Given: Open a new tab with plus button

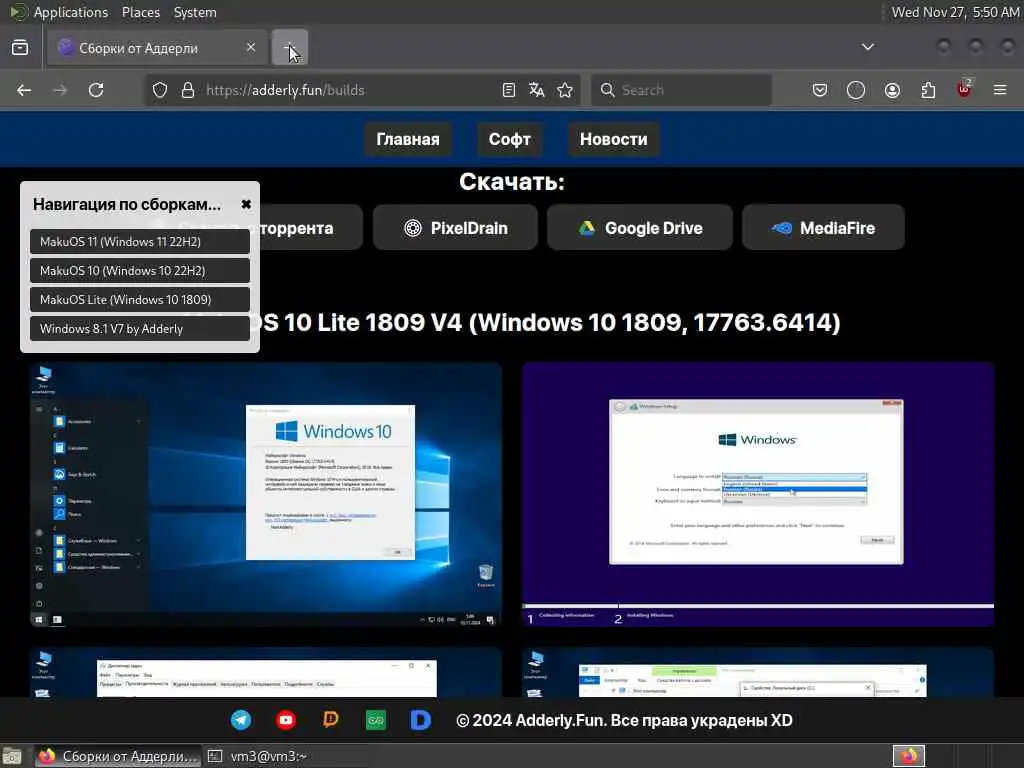Looking at the screenshot, I should pyautogui.click(x=289, y=47).
